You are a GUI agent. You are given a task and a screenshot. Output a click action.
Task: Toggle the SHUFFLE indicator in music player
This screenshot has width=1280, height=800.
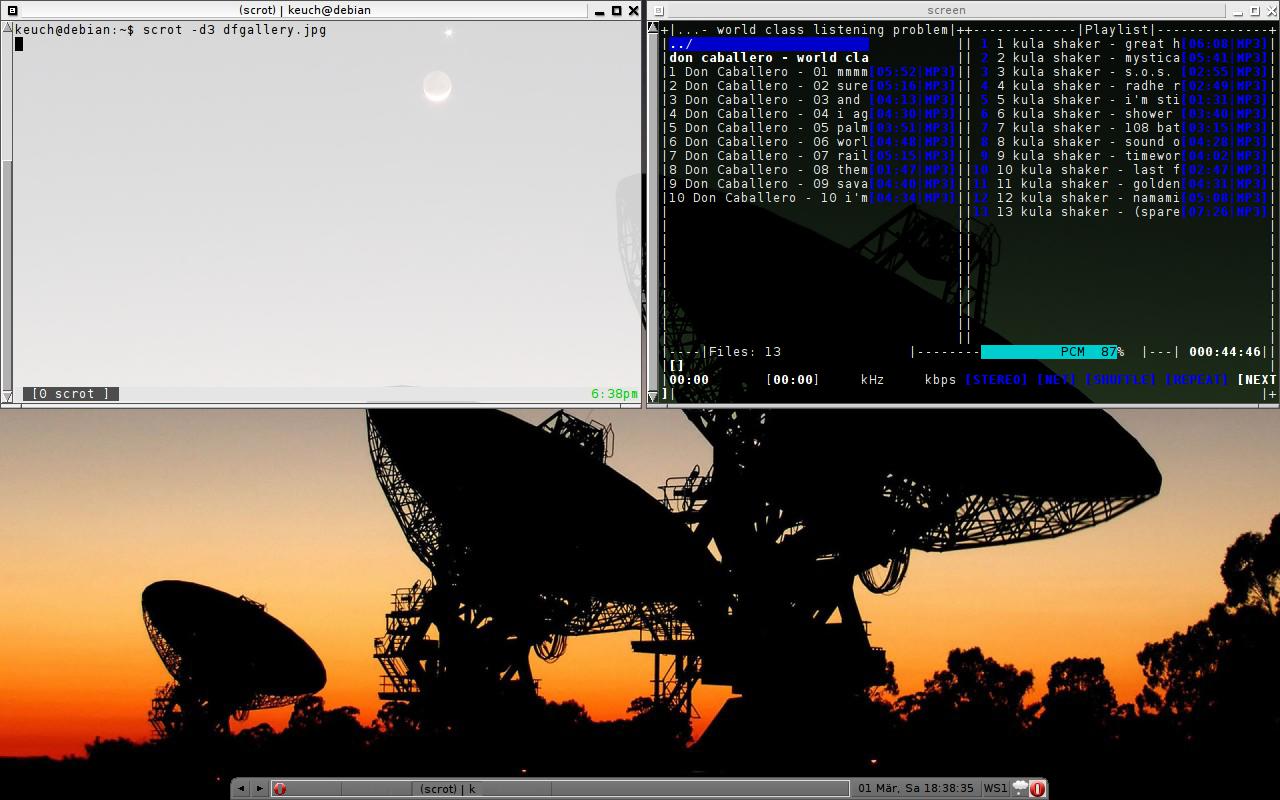pos(1120,380)
